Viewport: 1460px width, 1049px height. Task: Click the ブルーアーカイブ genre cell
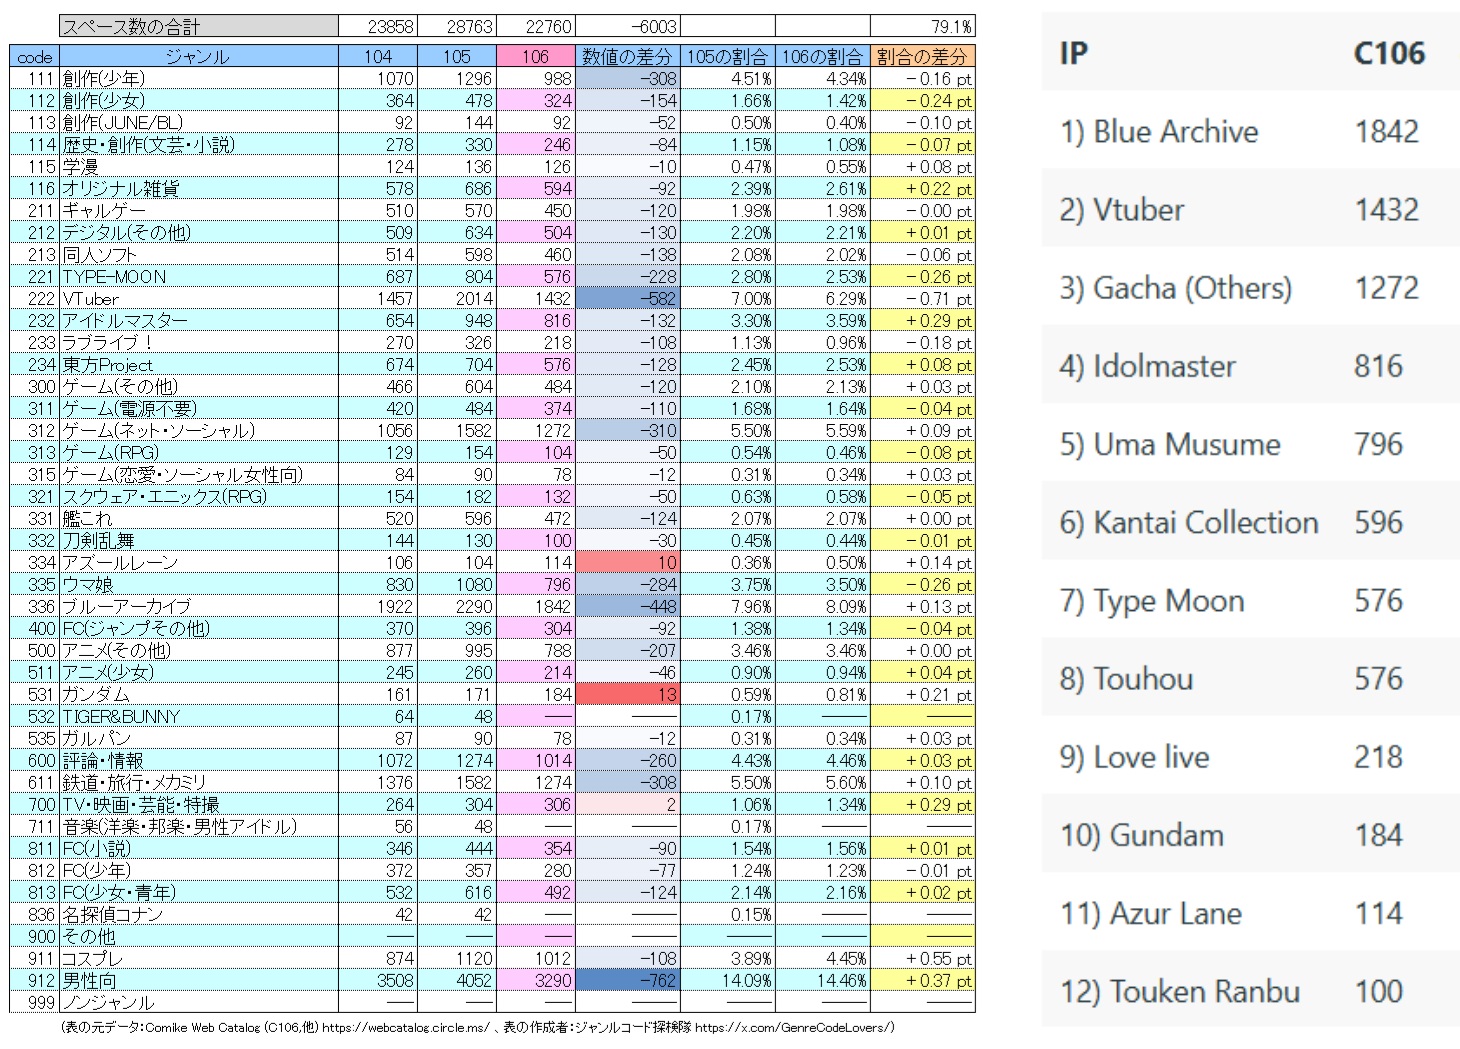point(198,606)
